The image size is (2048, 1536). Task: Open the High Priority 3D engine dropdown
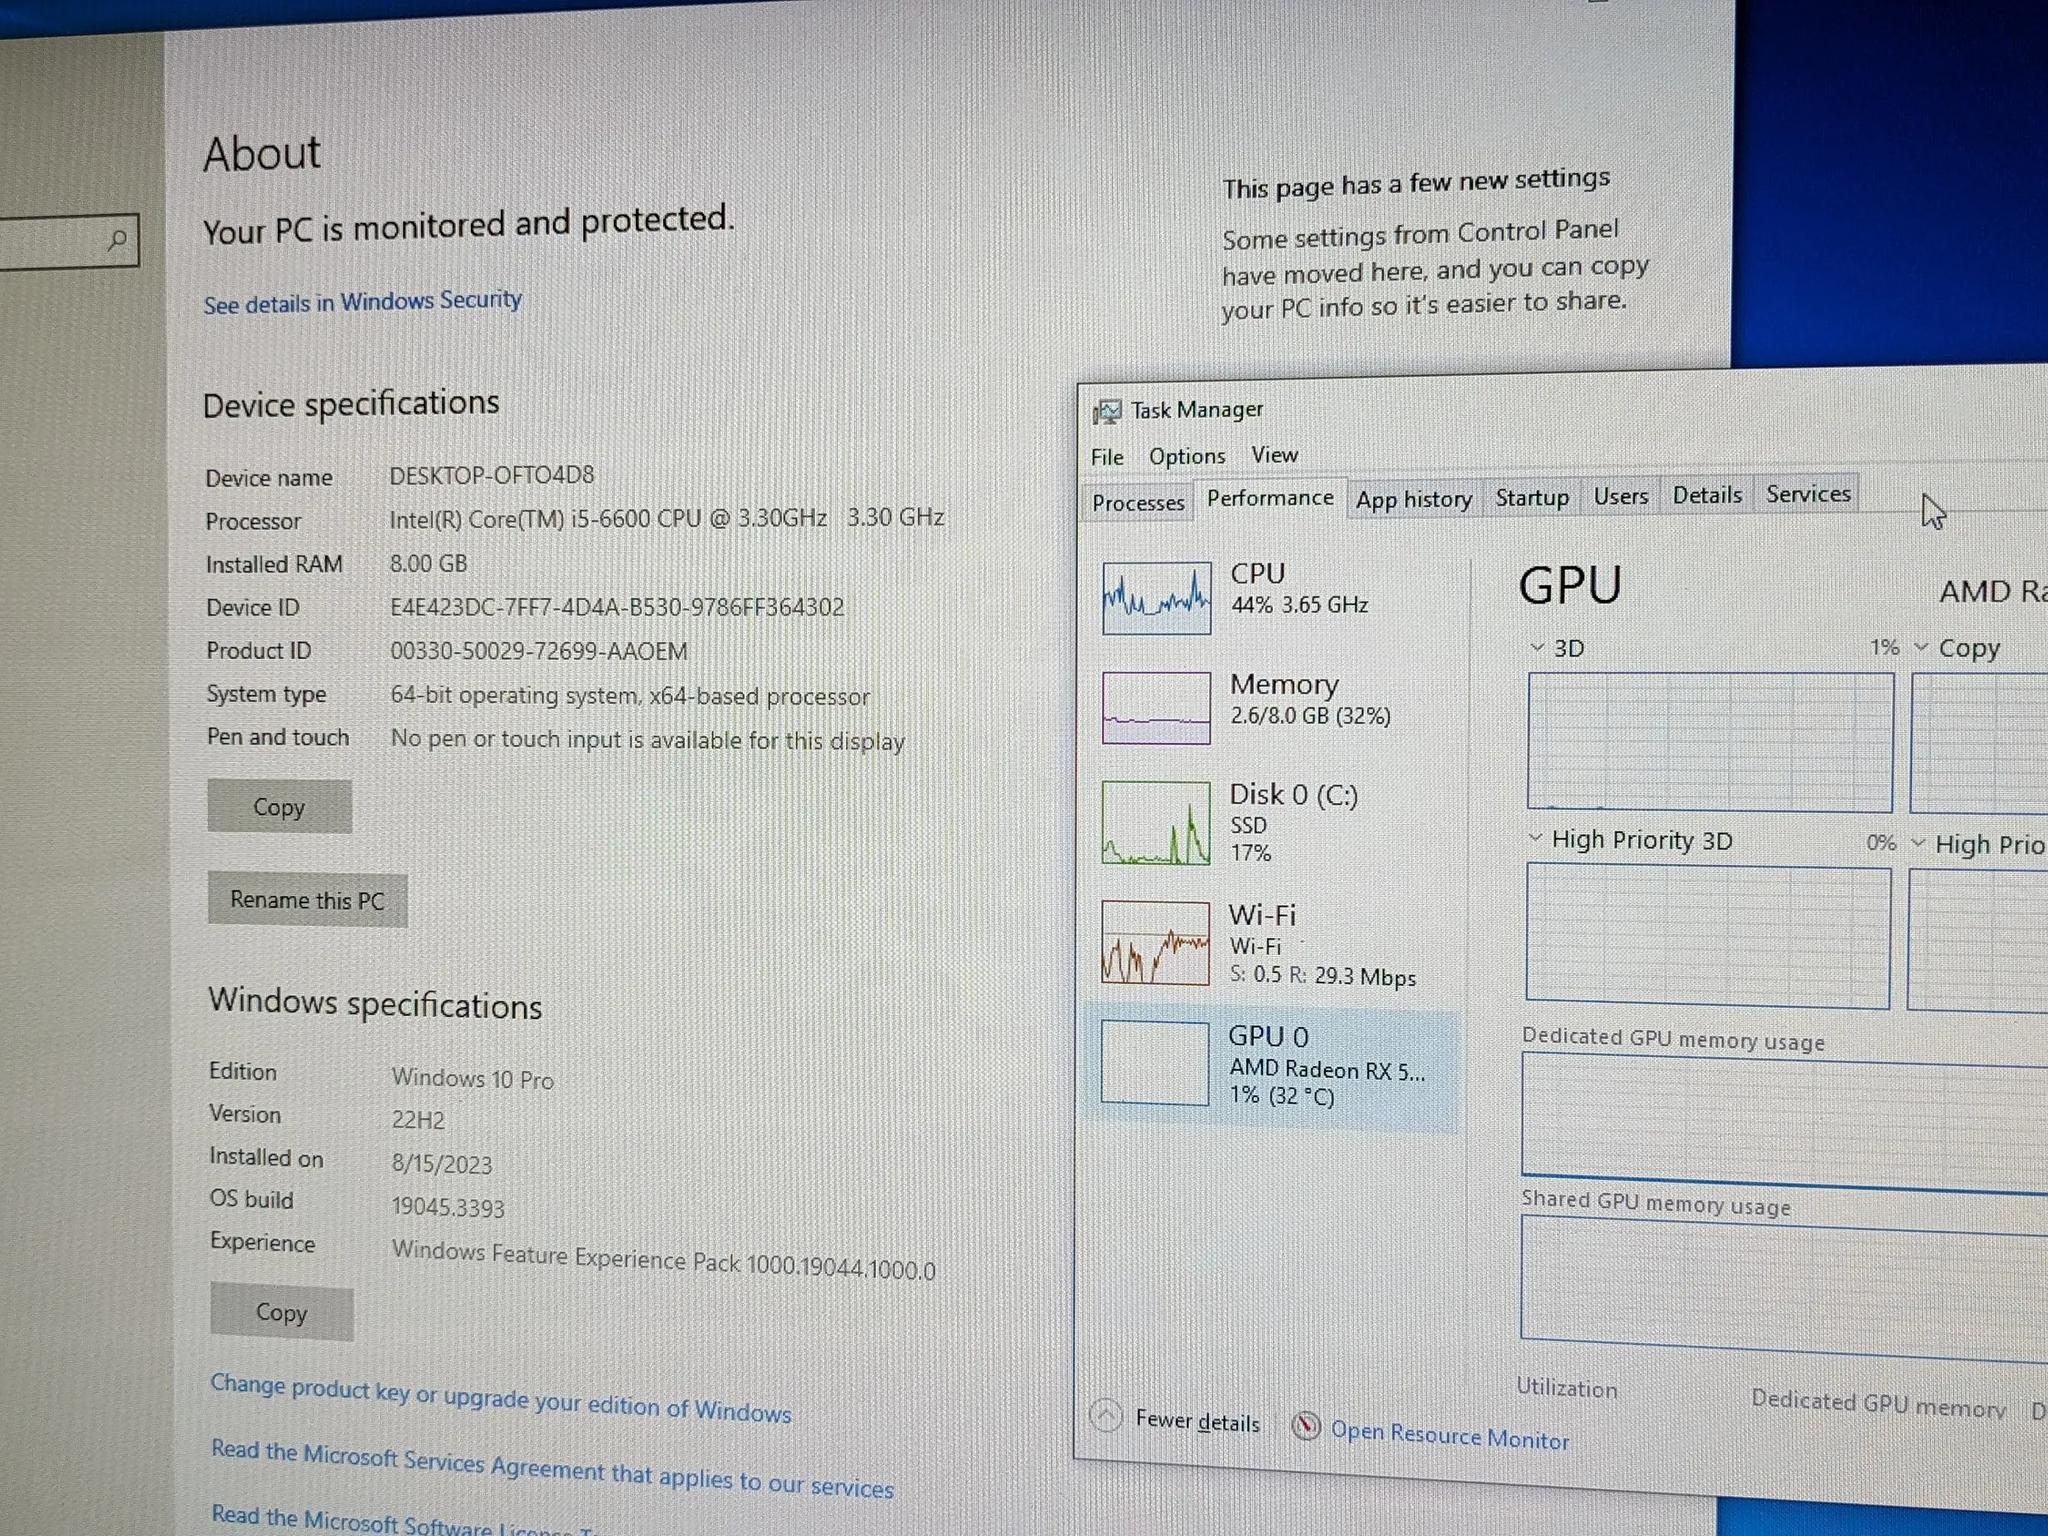1536,838
